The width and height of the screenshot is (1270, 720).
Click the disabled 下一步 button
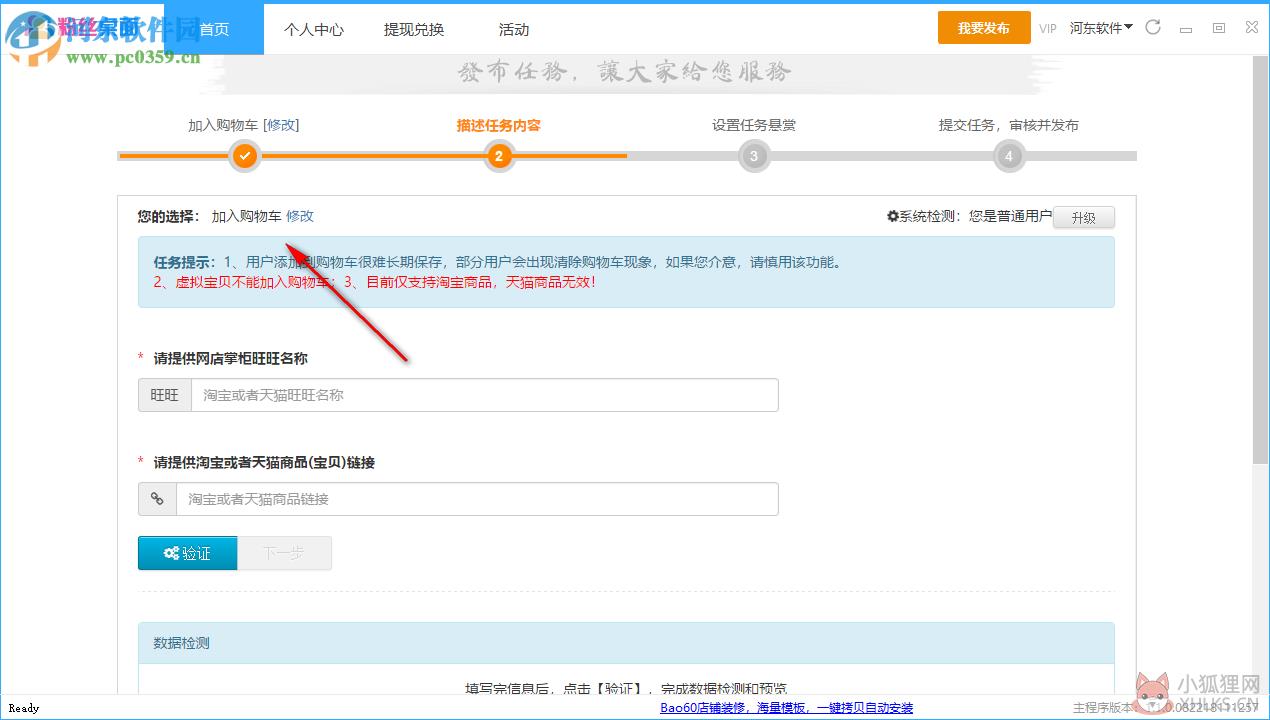(284, 553)
